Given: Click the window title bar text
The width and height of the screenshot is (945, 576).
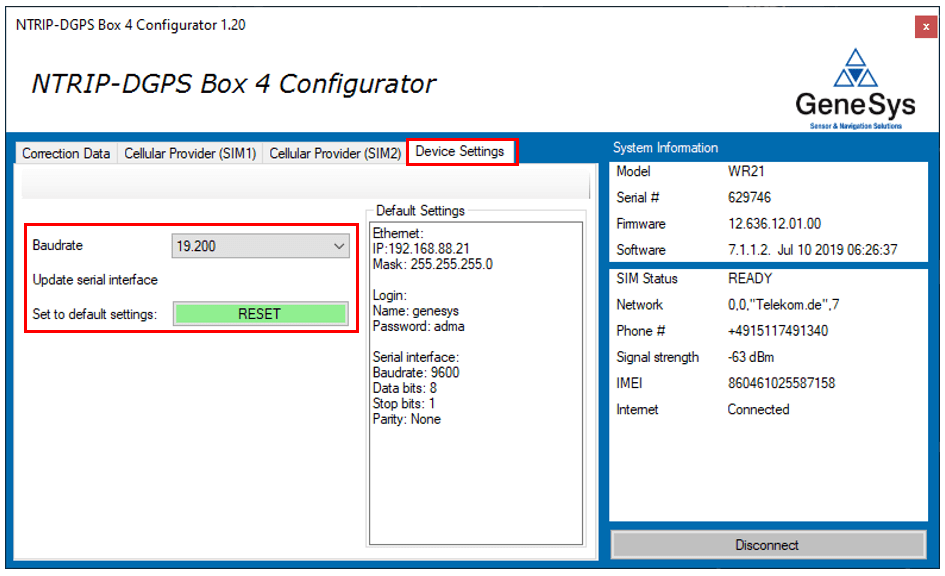Looking at the screenshot, I should pos(131,25).
